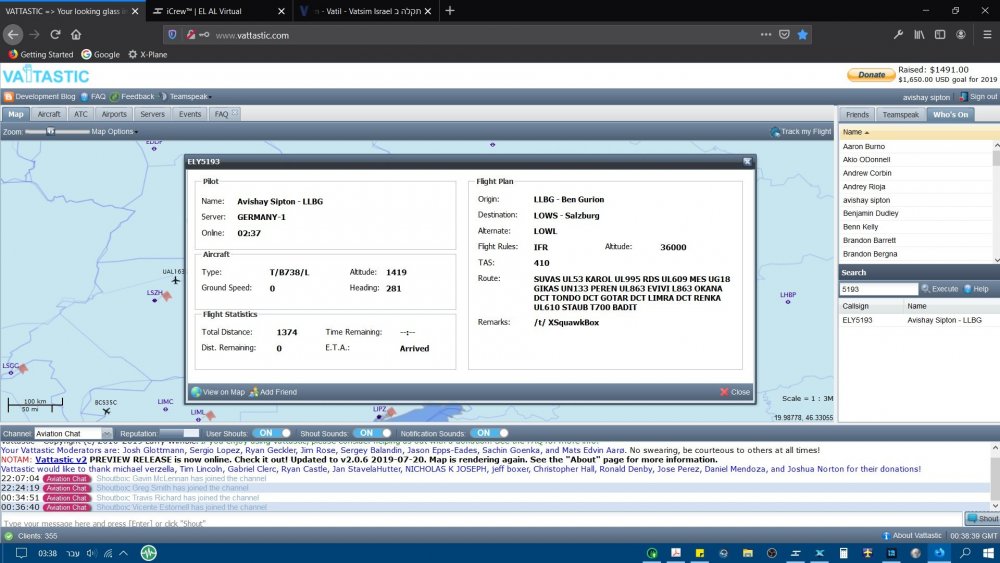Click the Development Blog icon
The image size is (1000, 563).
[8, 97]
